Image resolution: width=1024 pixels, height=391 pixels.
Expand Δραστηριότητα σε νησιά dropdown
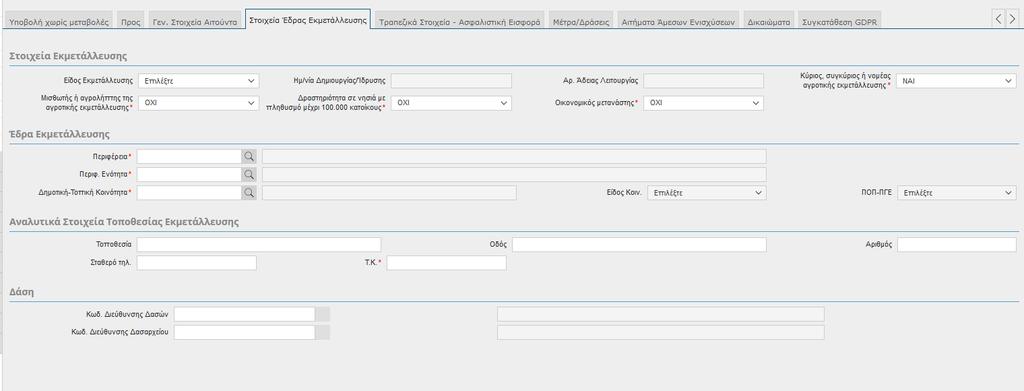pos(451,103)
